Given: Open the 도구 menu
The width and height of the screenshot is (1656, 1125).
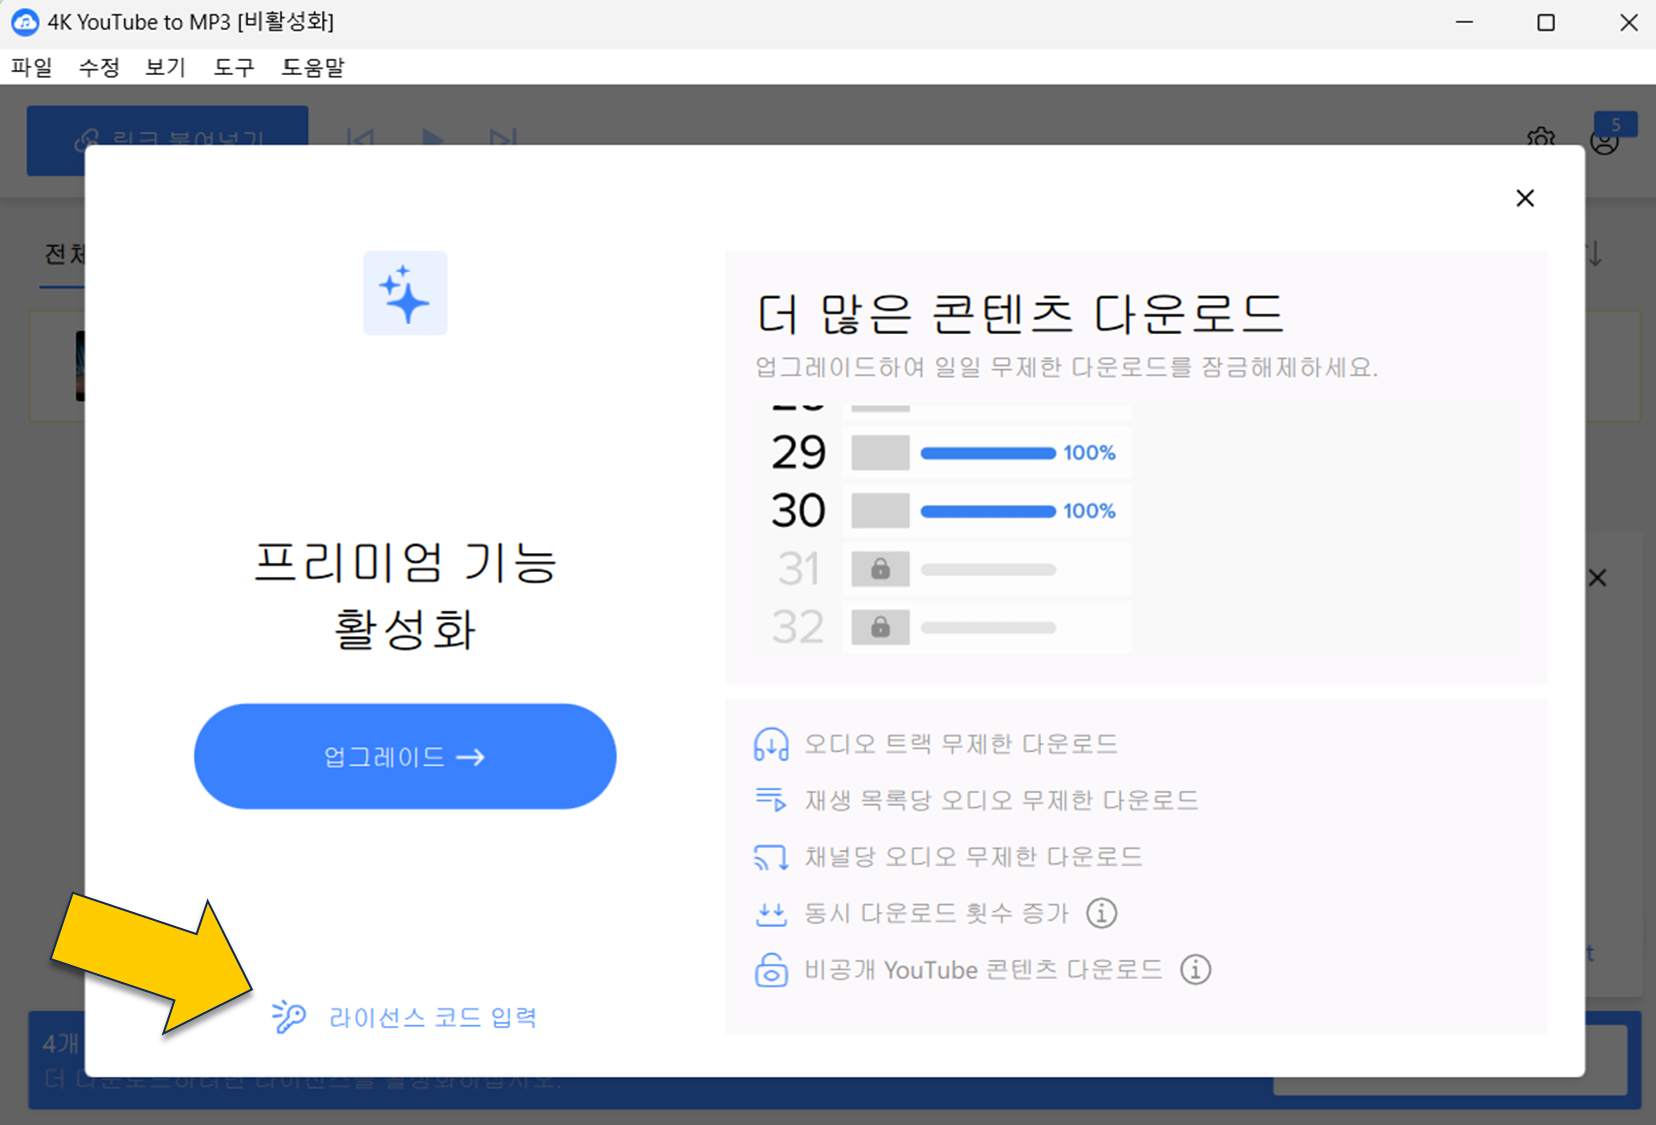Looking at the screenshot, I should click(234, 67).
